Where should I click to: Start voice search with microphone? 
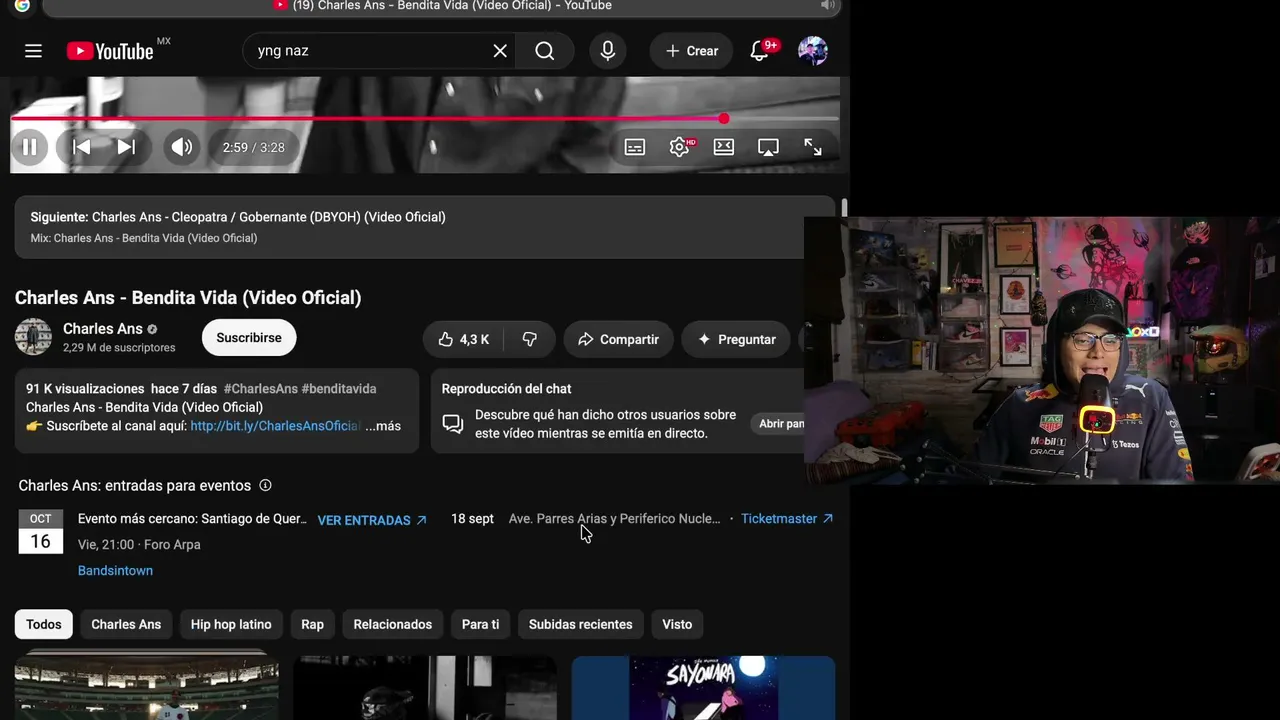(608, 51)
